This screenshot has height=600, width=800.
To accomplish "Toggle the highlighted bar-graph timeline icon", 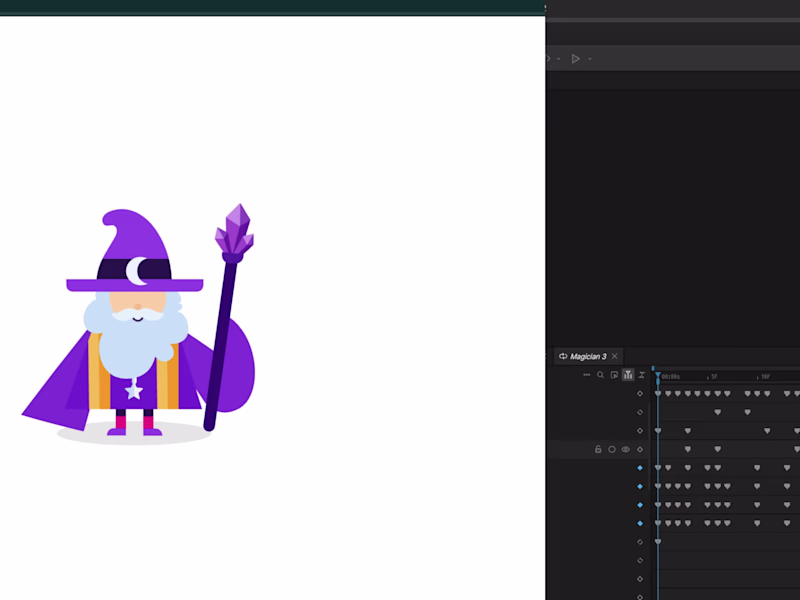I will pyautogui.click(x=628, y=375).
